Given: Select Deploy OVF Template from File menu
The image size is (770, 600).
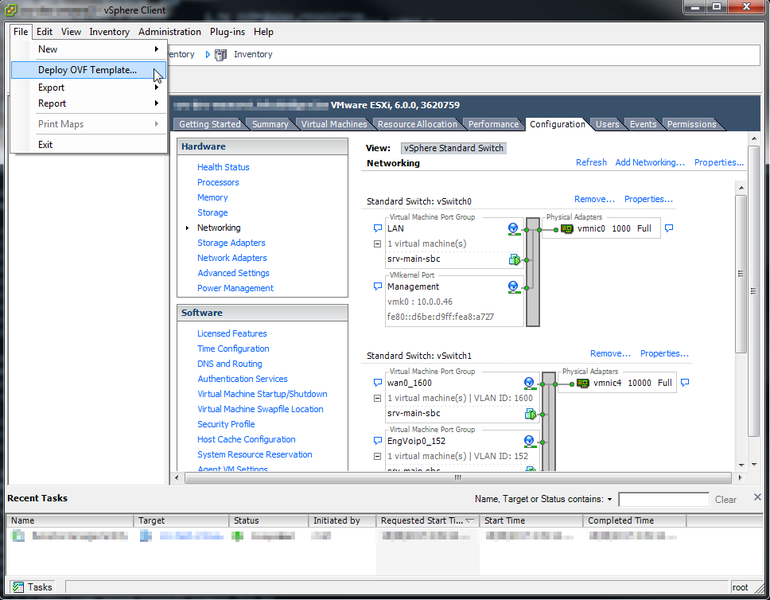Looking at the screenshot, I should pyautogui.click(x=89, y=70).
